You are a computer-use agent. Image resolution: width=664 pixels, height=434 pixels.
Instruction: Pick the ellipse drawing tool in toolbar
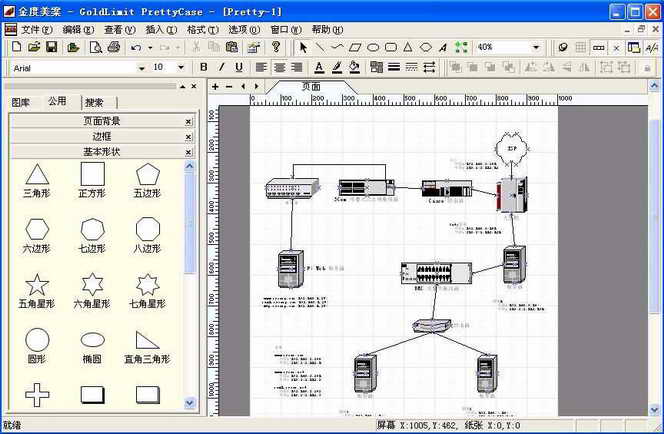[x=373, y=47]
